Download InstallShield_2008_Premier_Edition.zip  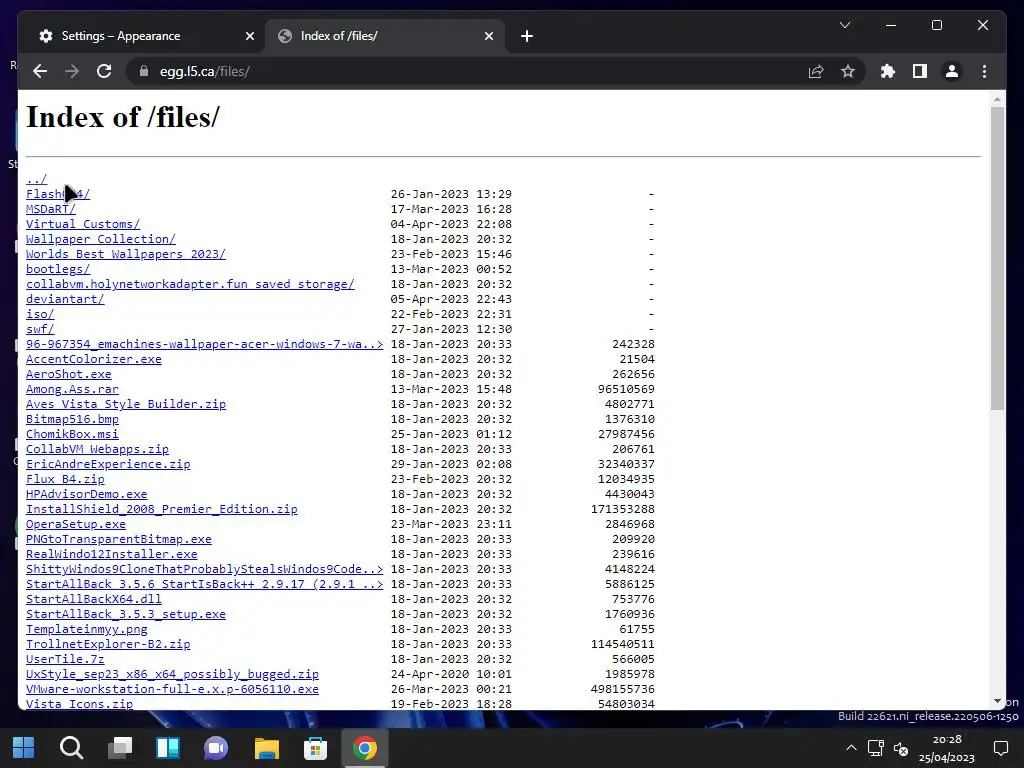pos(162,509)
